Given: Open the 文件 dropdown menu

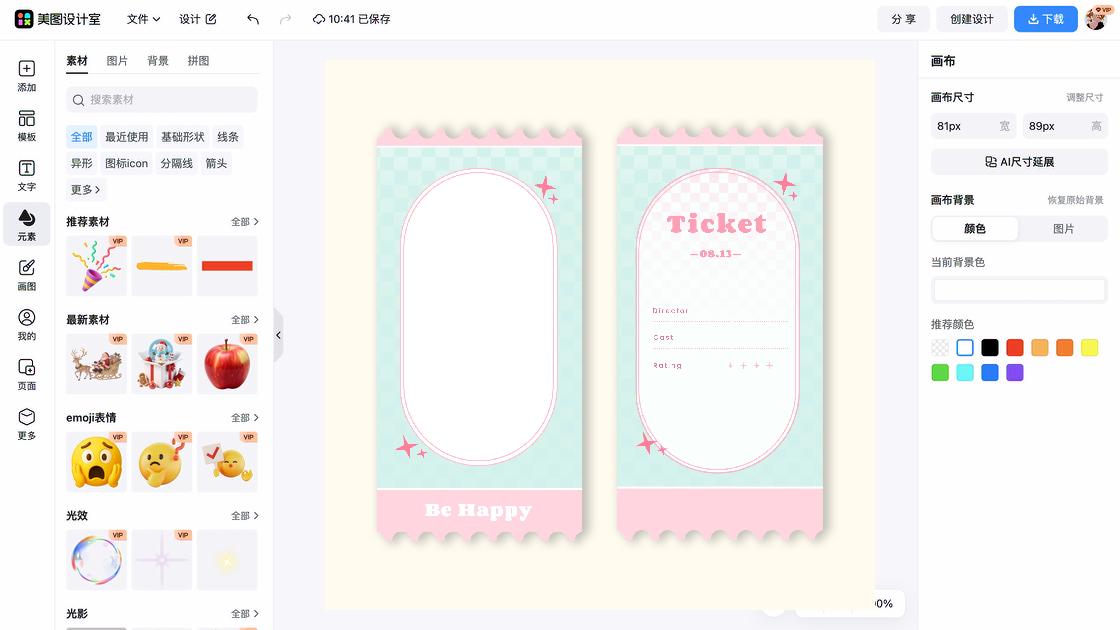Looking at the screenshot, I should 143,19.
